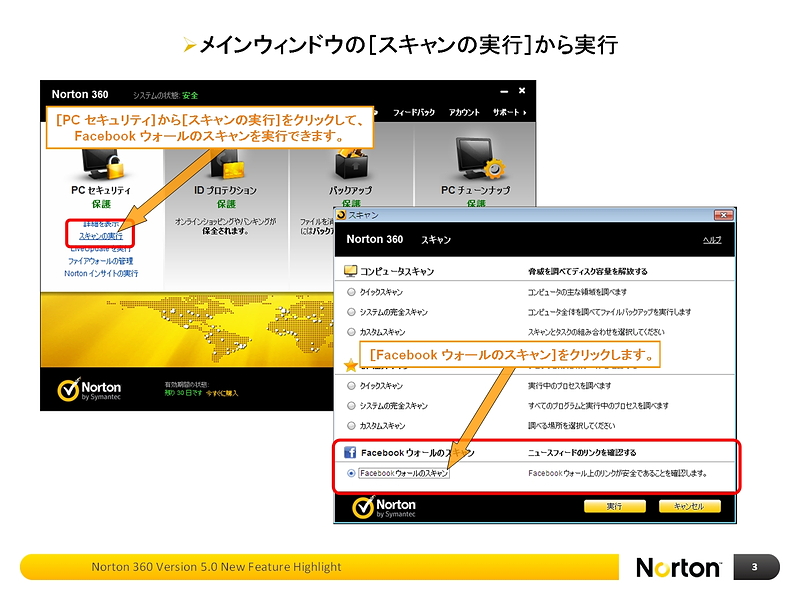Click the ニュースフィードのリンクを確認する text

pos(582,453)
